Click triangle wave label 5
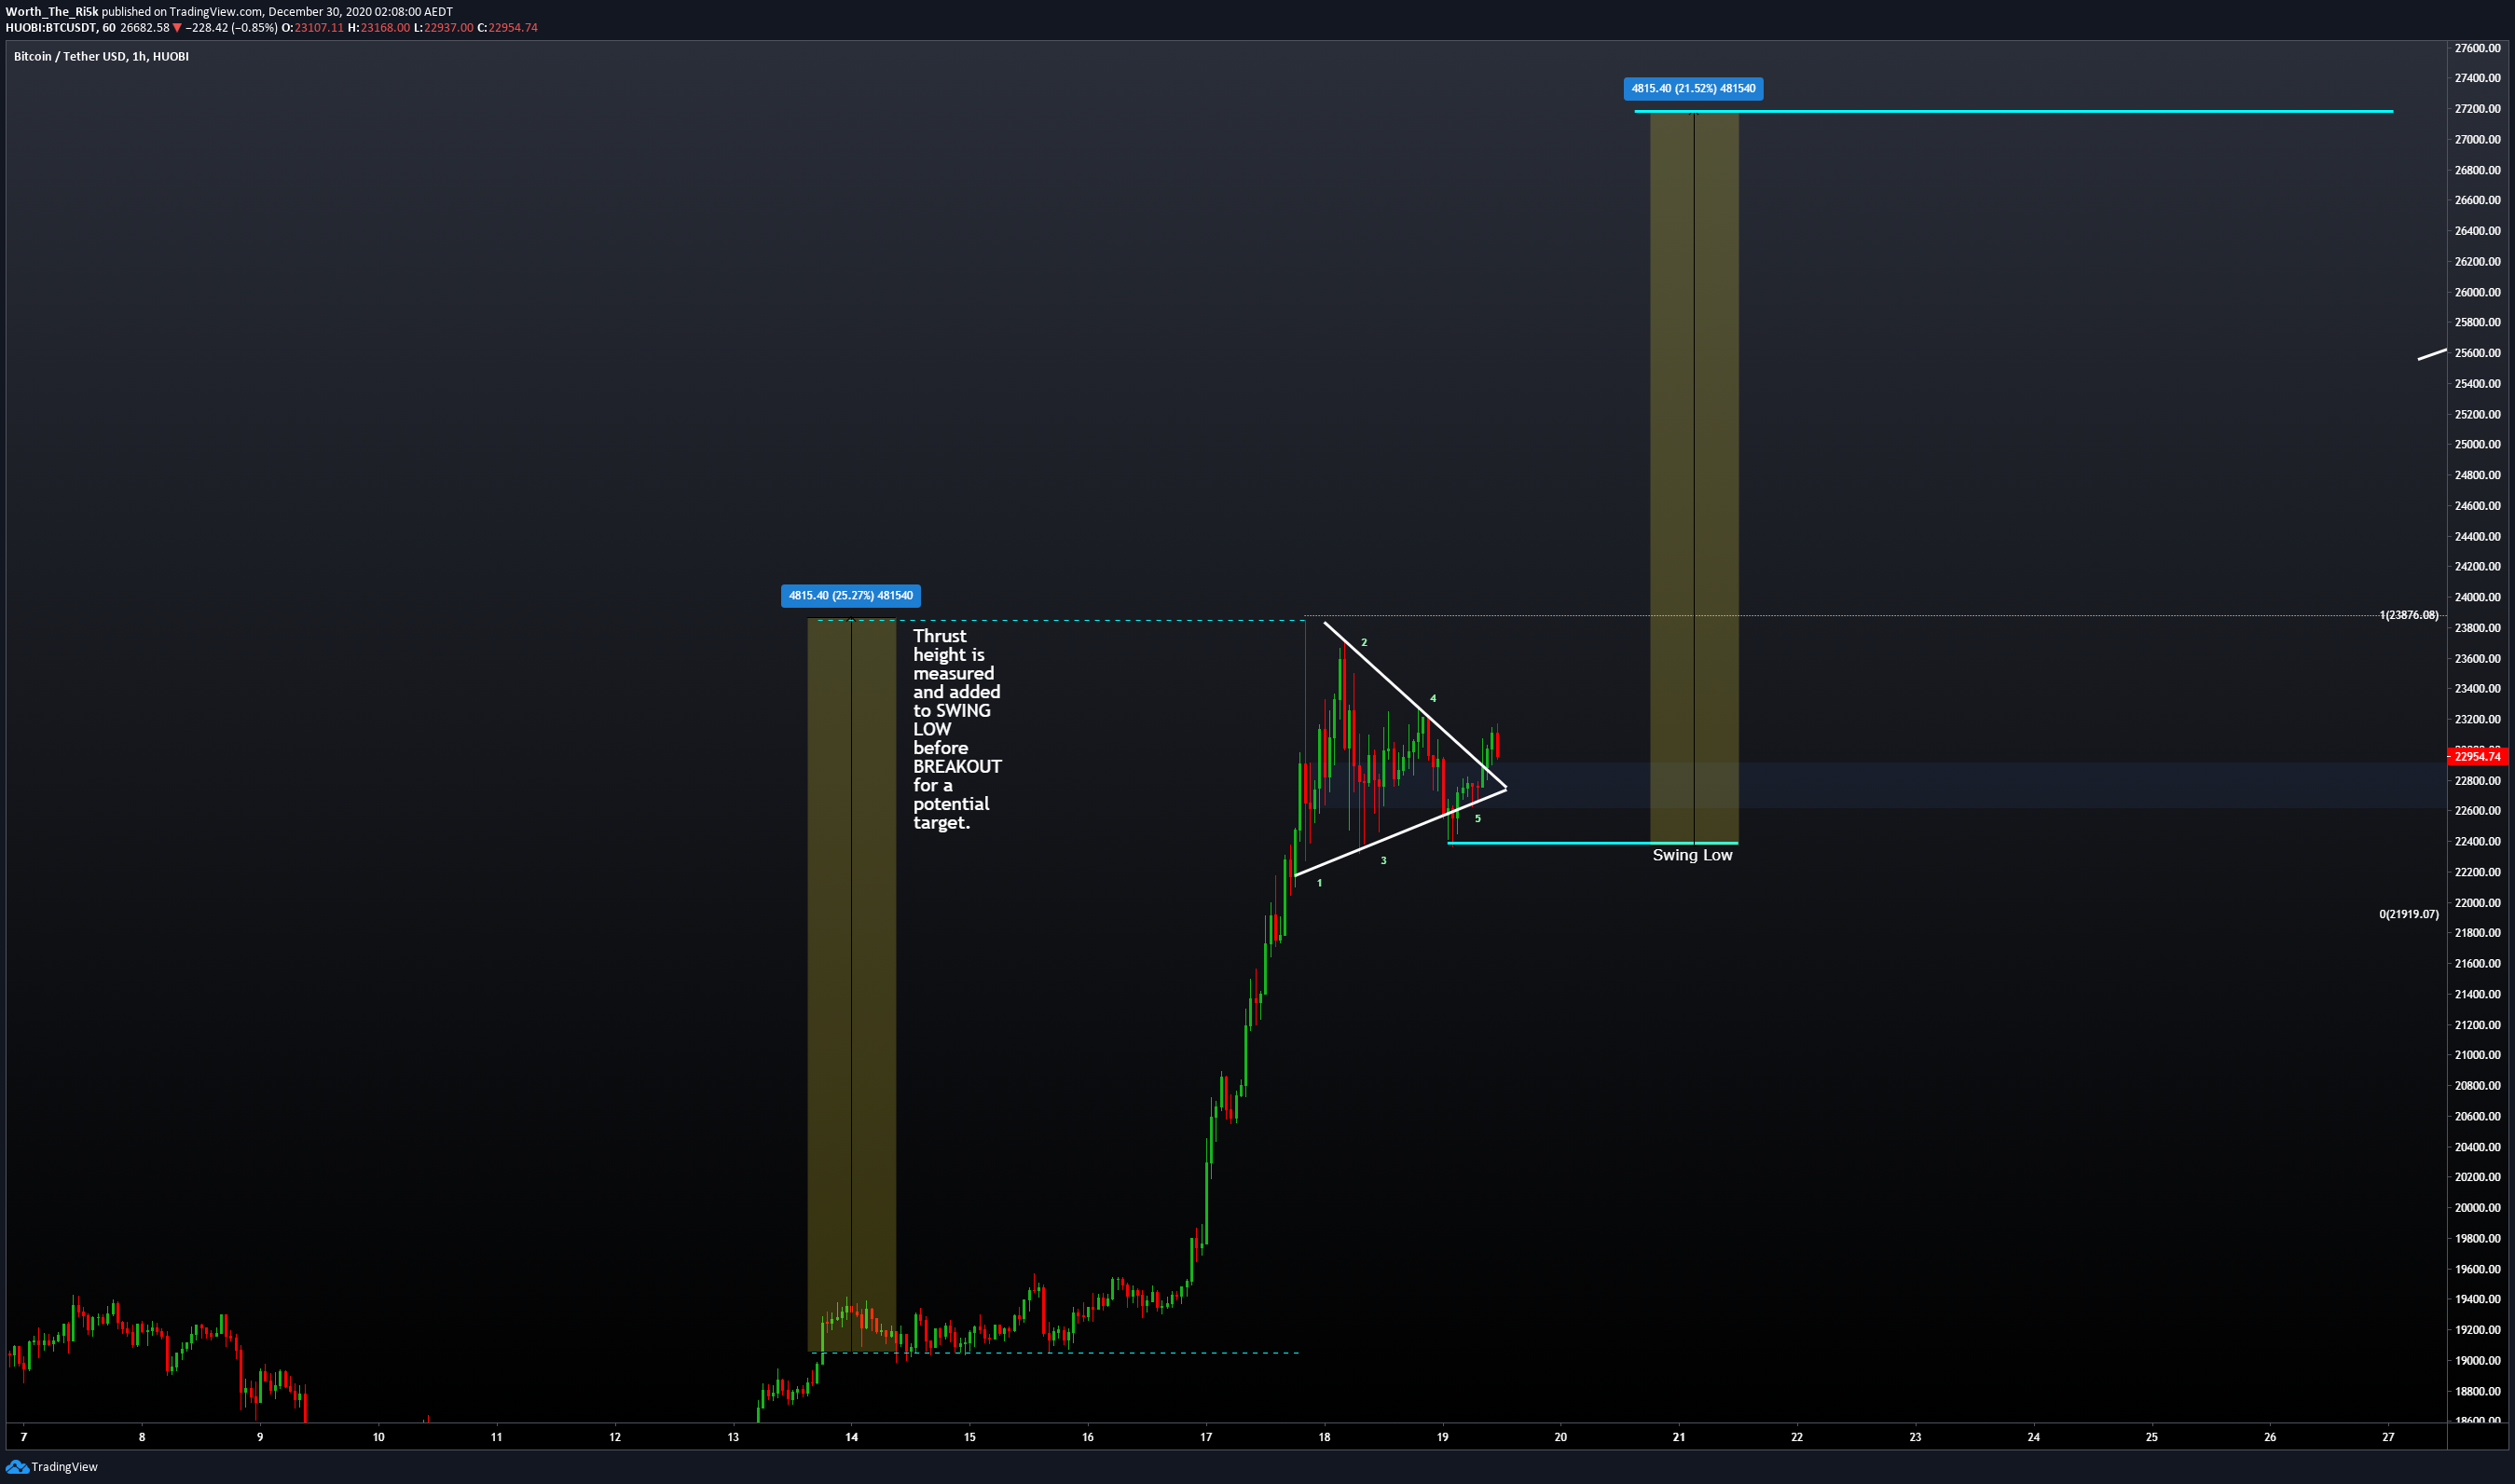The width and height of the screenshot is (2515, 1484). pyautogui.click(x=1478, y=818)
